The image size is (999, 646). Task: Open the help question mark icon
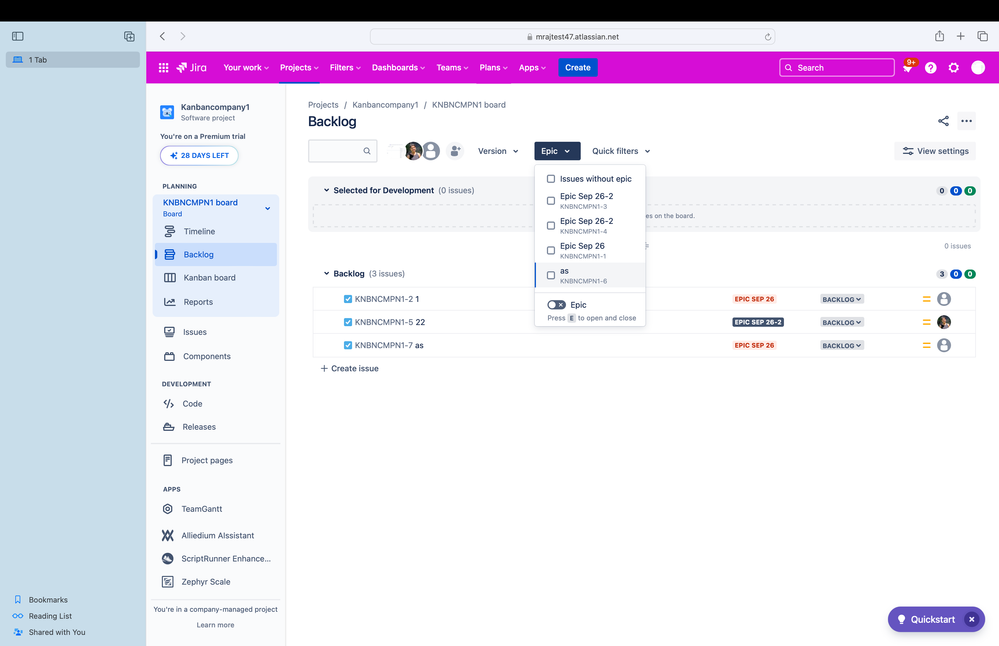(931, 68)
